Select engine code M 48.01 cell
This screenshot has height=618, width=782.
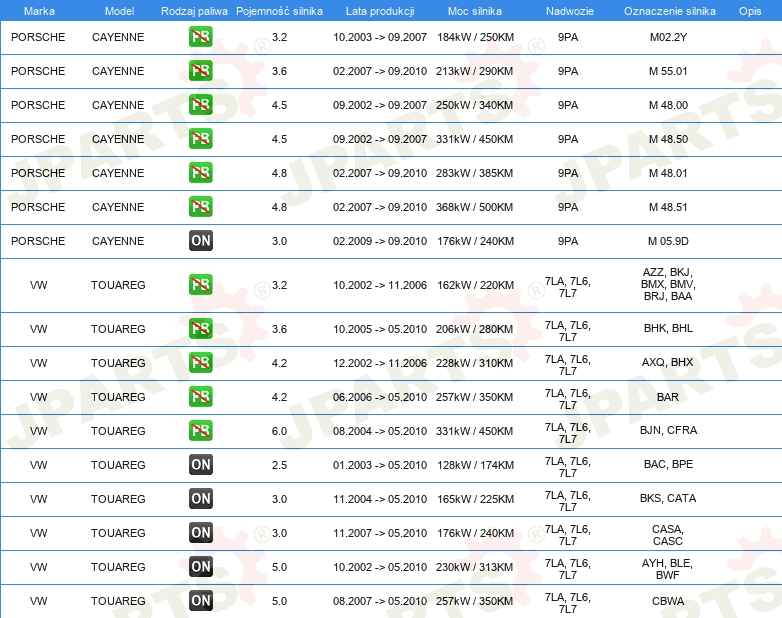click(668, 173)
